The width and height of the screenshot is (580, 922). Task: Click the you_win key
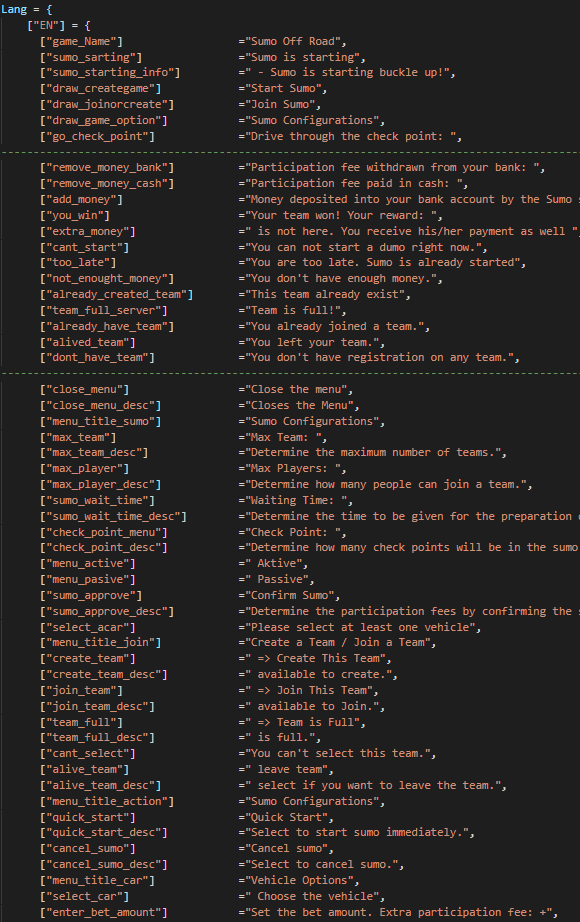[75, 215]
